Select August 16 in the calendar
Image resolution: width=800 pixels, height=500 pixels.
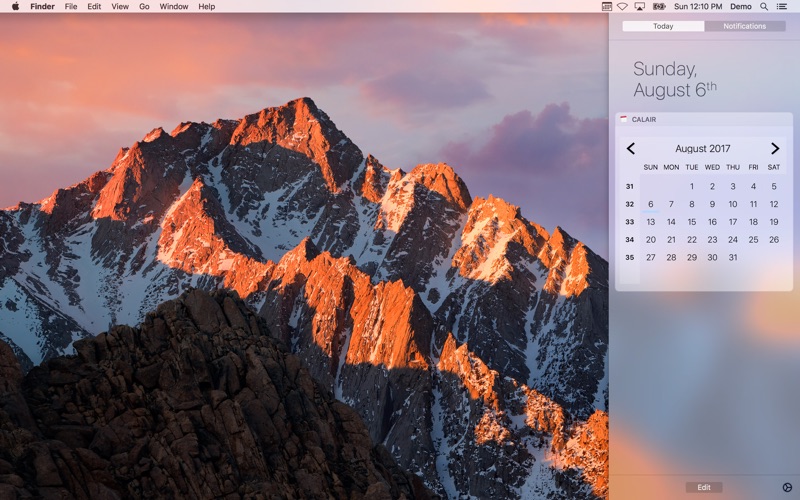click(x=712, y=222)
